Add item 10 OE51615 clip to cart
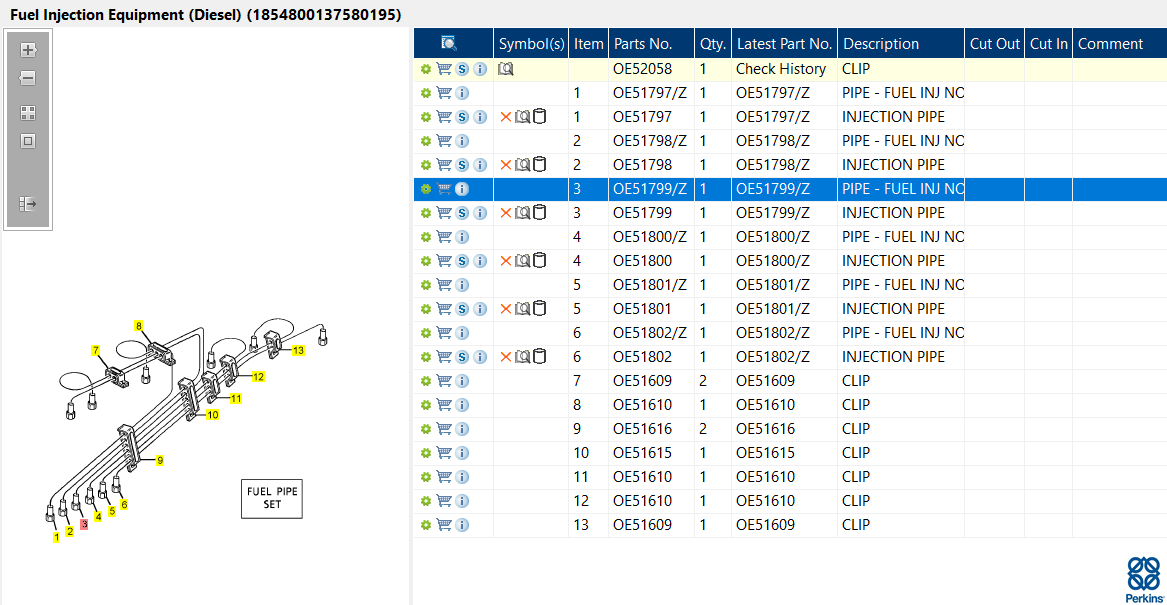This screenshot has height=605, width=1167. tap(444, 453)
